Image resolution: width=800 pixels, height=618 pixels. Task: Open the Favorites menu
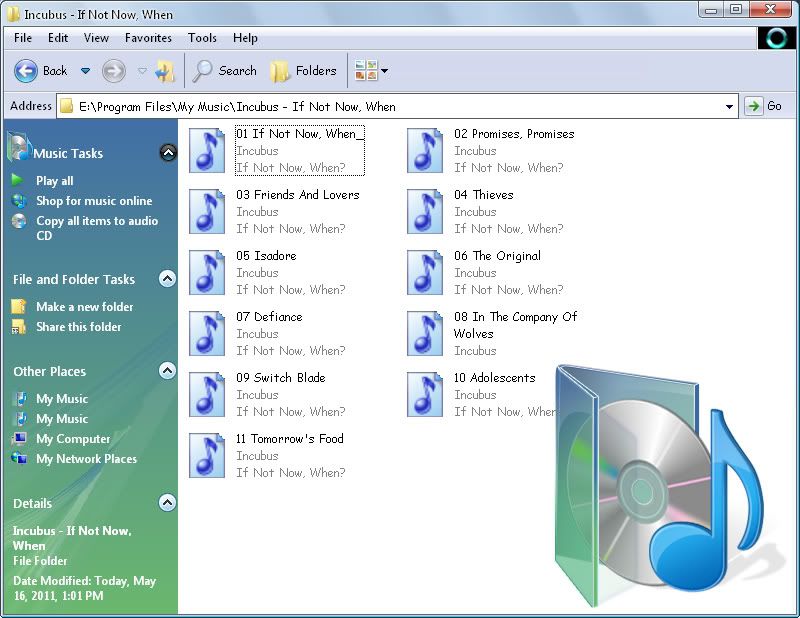[x=148, y=38]
